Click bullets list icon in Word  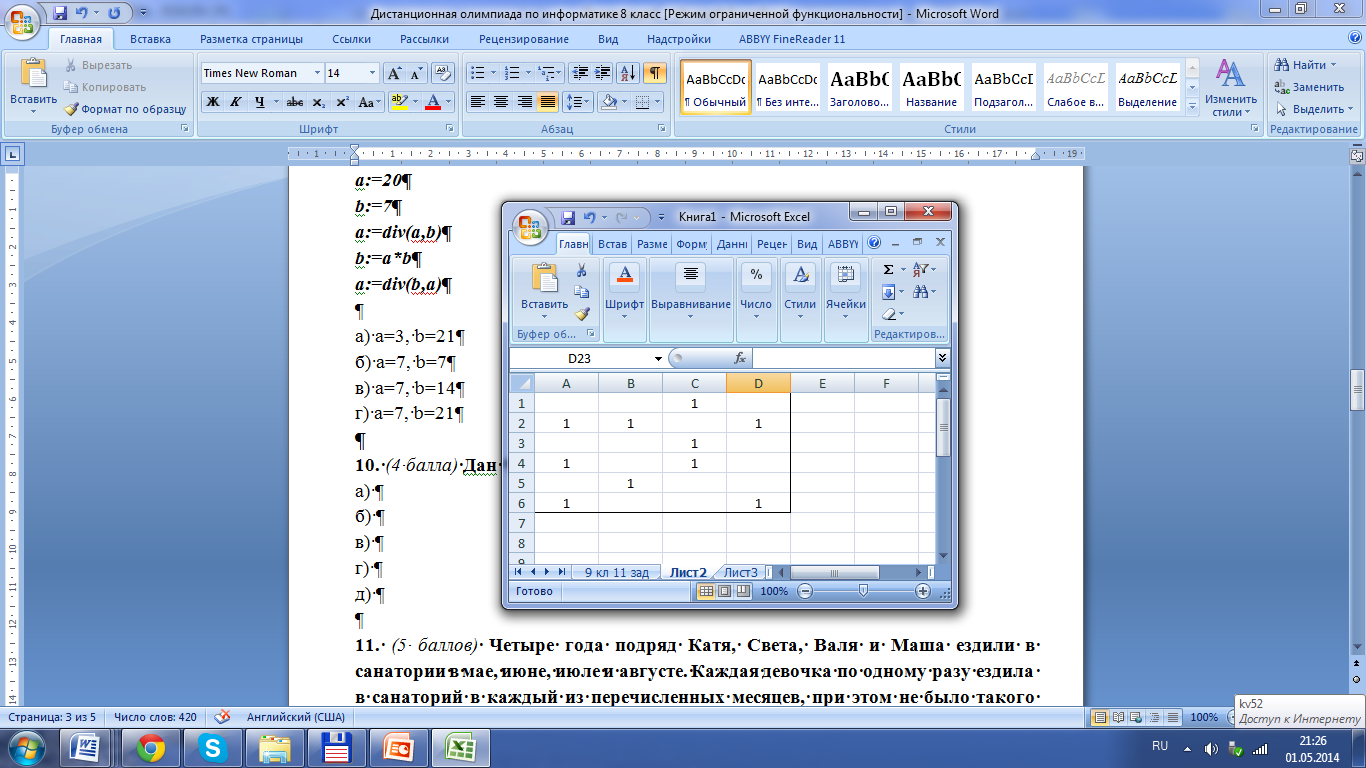click(x=477, y=73)
